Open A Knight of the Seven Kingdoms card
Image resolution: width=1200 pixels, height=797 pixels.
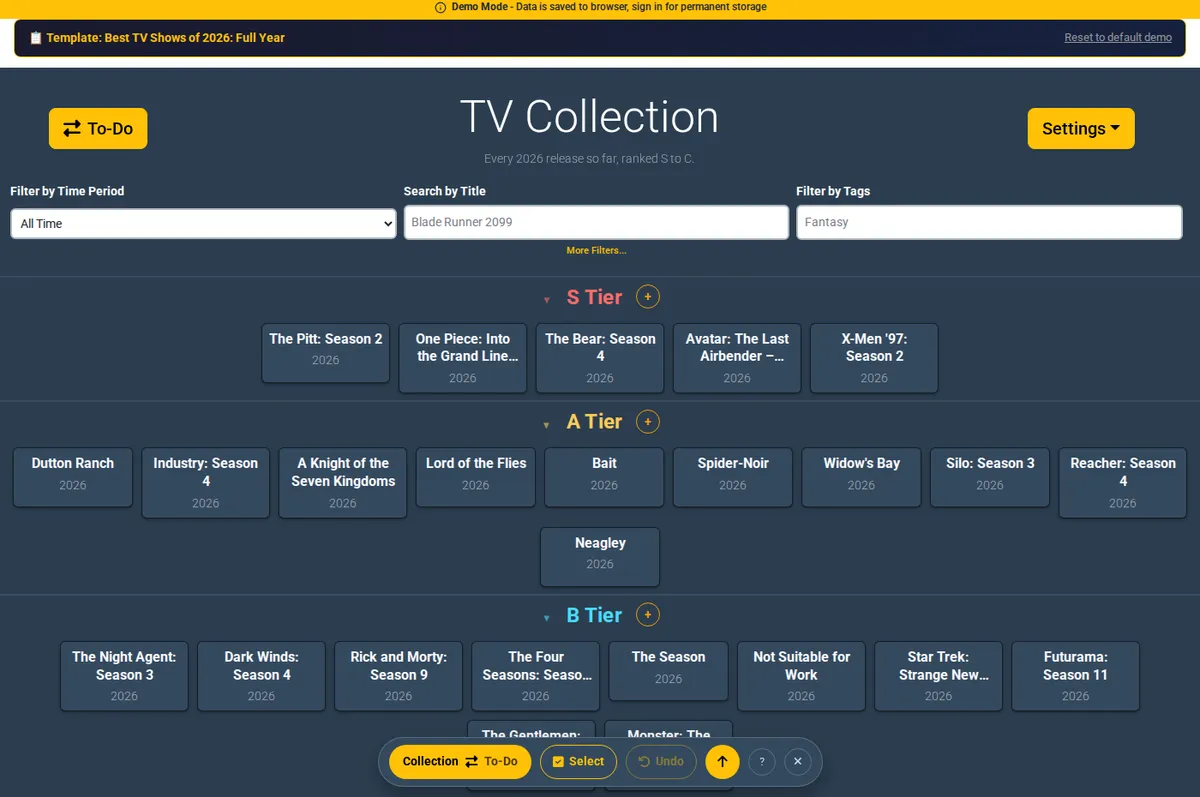click(x=343, y=482)
